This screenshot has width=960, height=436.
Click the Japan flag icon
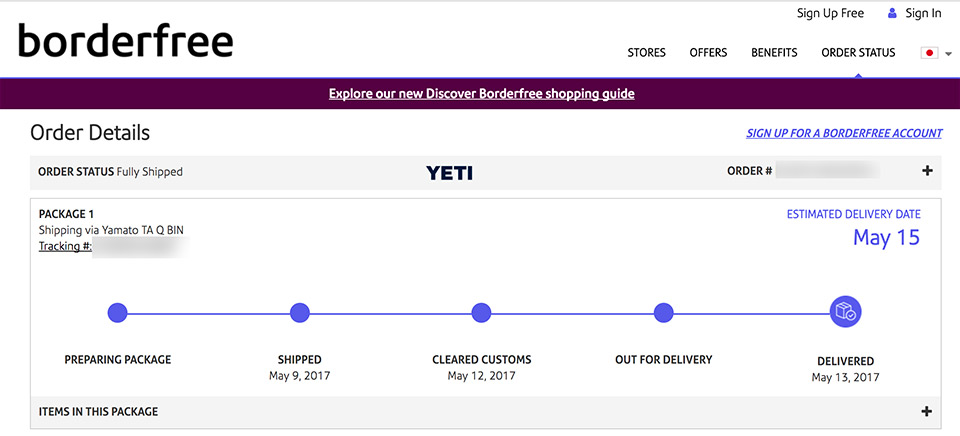[x=929, y=53]
